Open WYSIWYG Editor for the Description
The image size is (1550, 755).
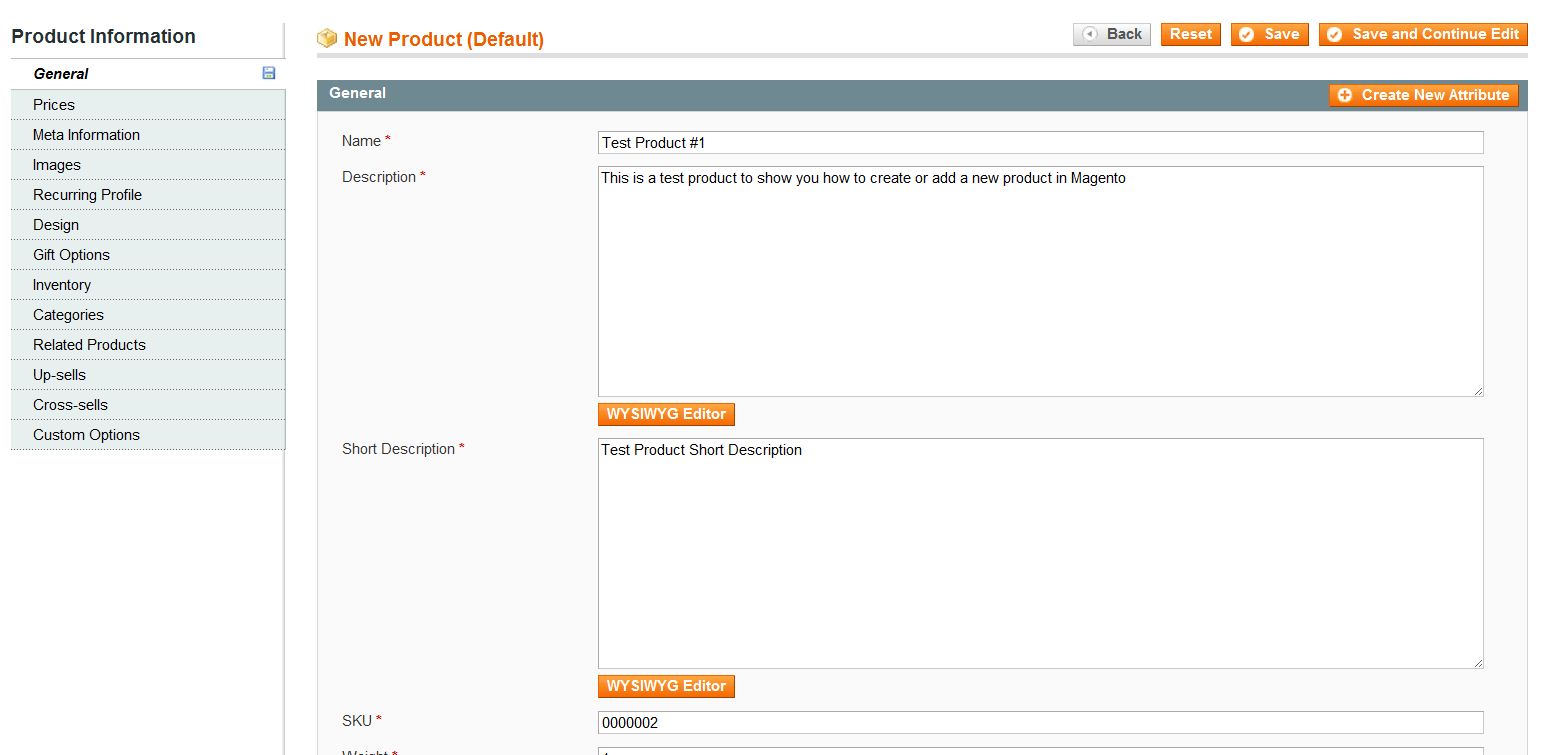pyautogui.click(x=666, y=414)
